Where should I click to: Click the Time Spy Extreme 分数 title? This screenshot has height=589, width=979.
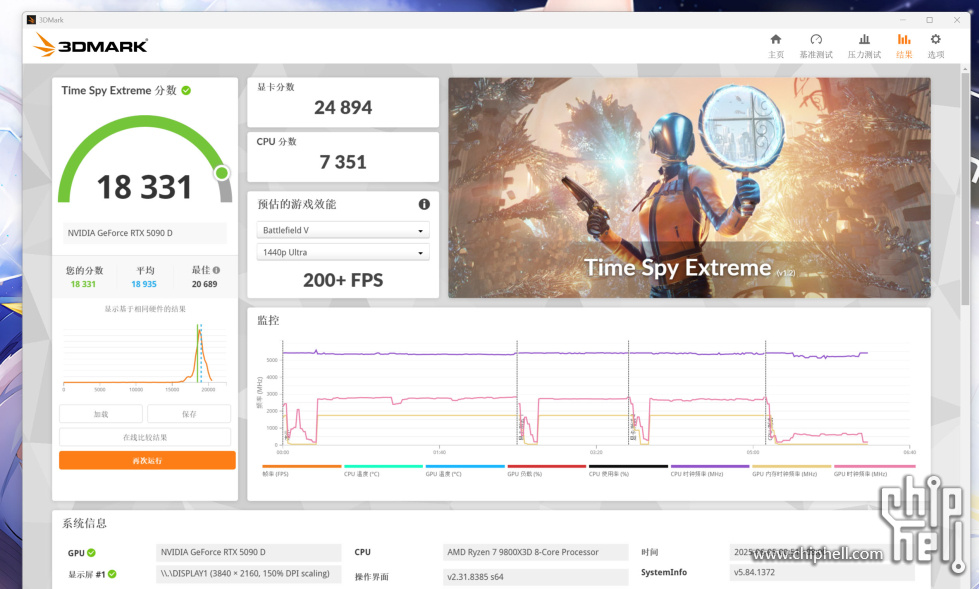point(119,91)
